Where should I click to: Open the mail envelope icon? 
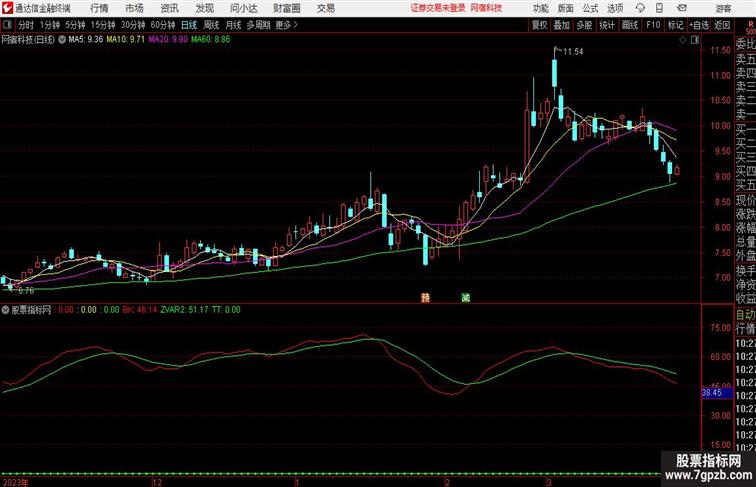tap(682, 8)
